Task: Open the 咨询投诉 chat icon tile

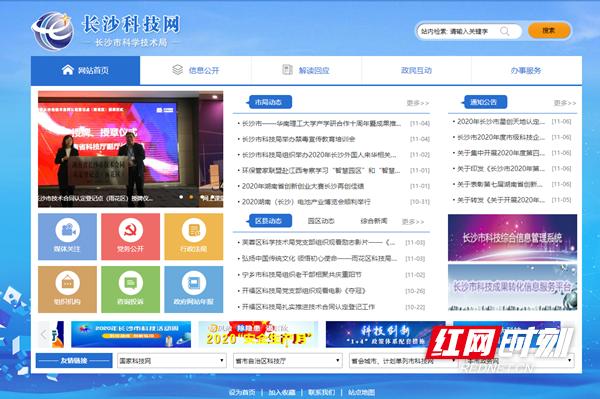Action: coord(130,289)
